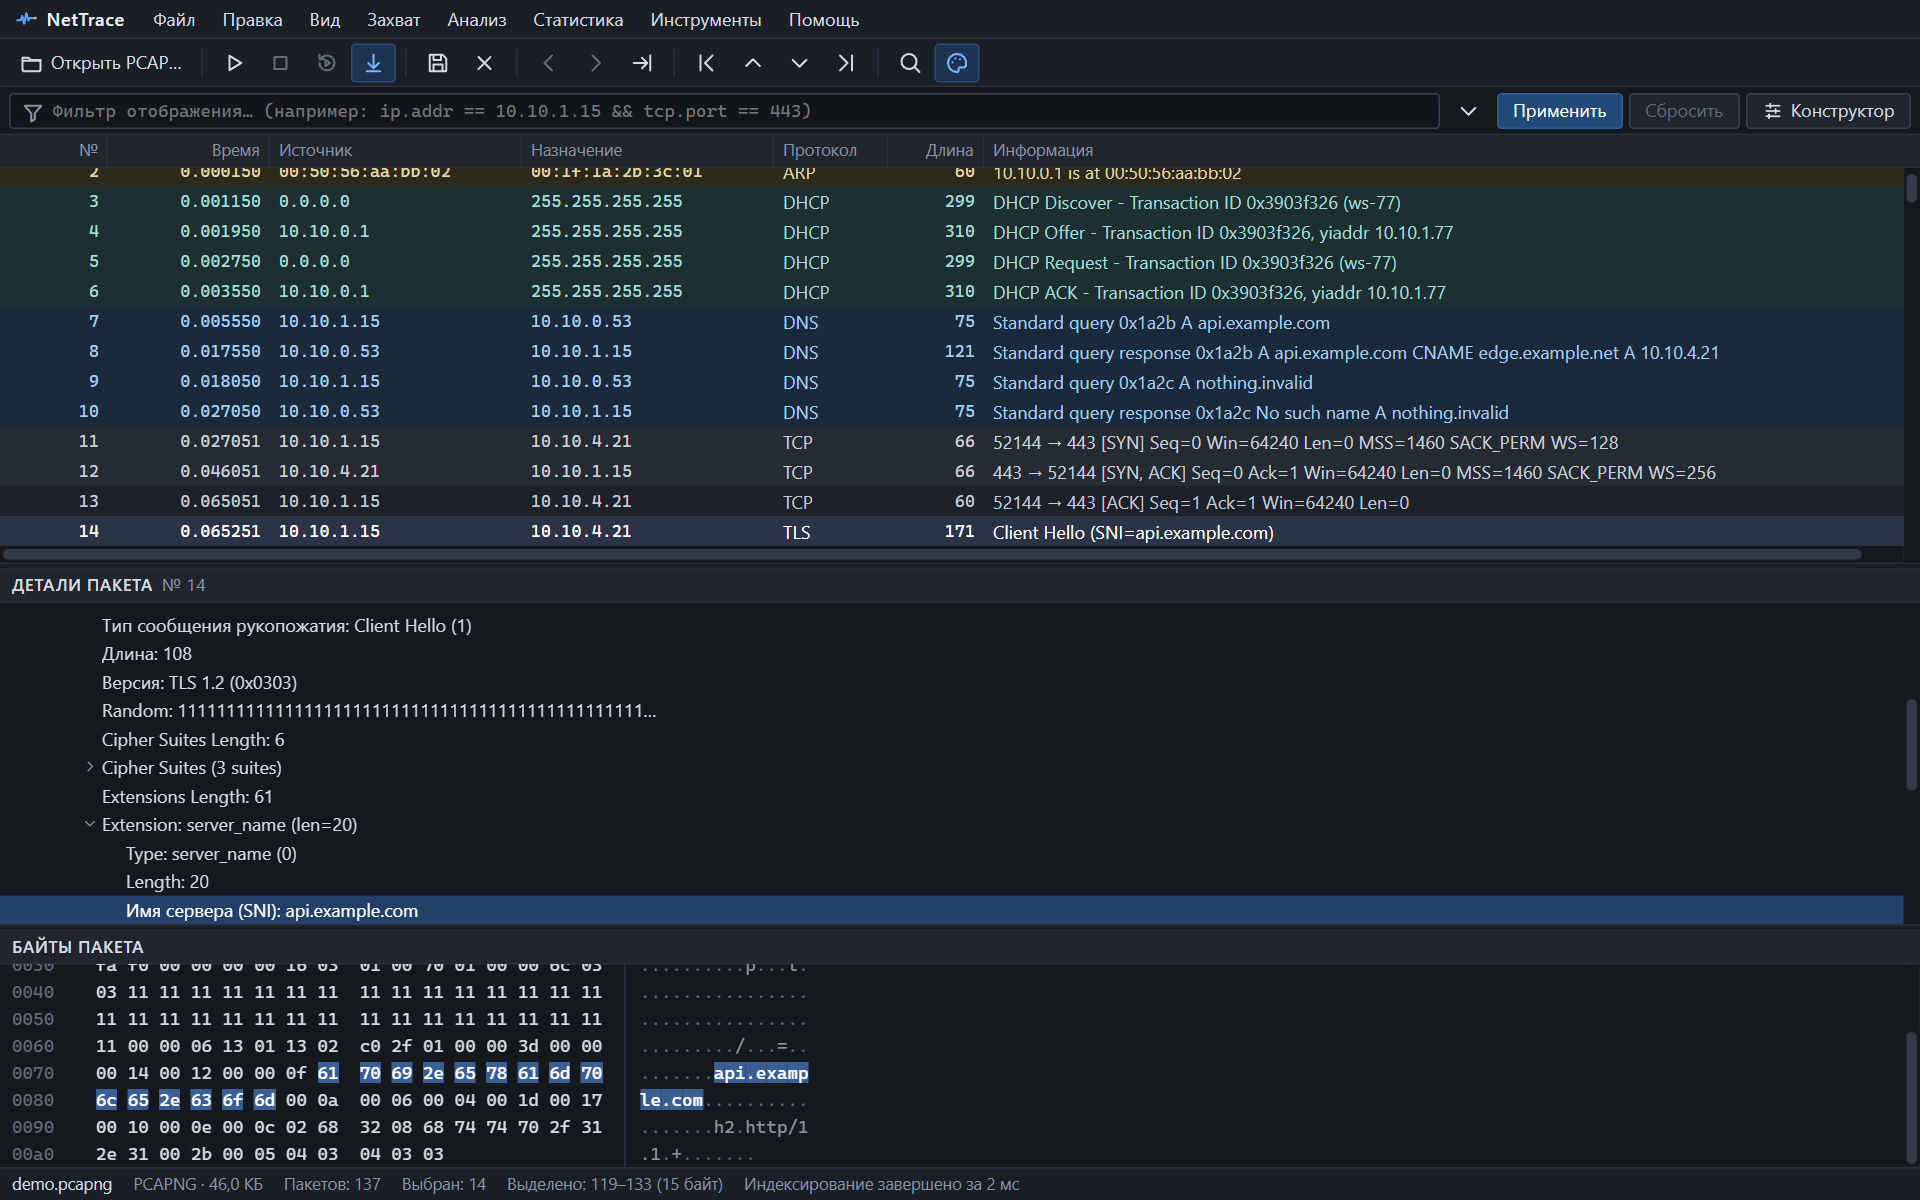This screenshot has width=1920, height=1200.
Task: Click the demo.pcapng status bar entry
Action: tap(62, 1184)
